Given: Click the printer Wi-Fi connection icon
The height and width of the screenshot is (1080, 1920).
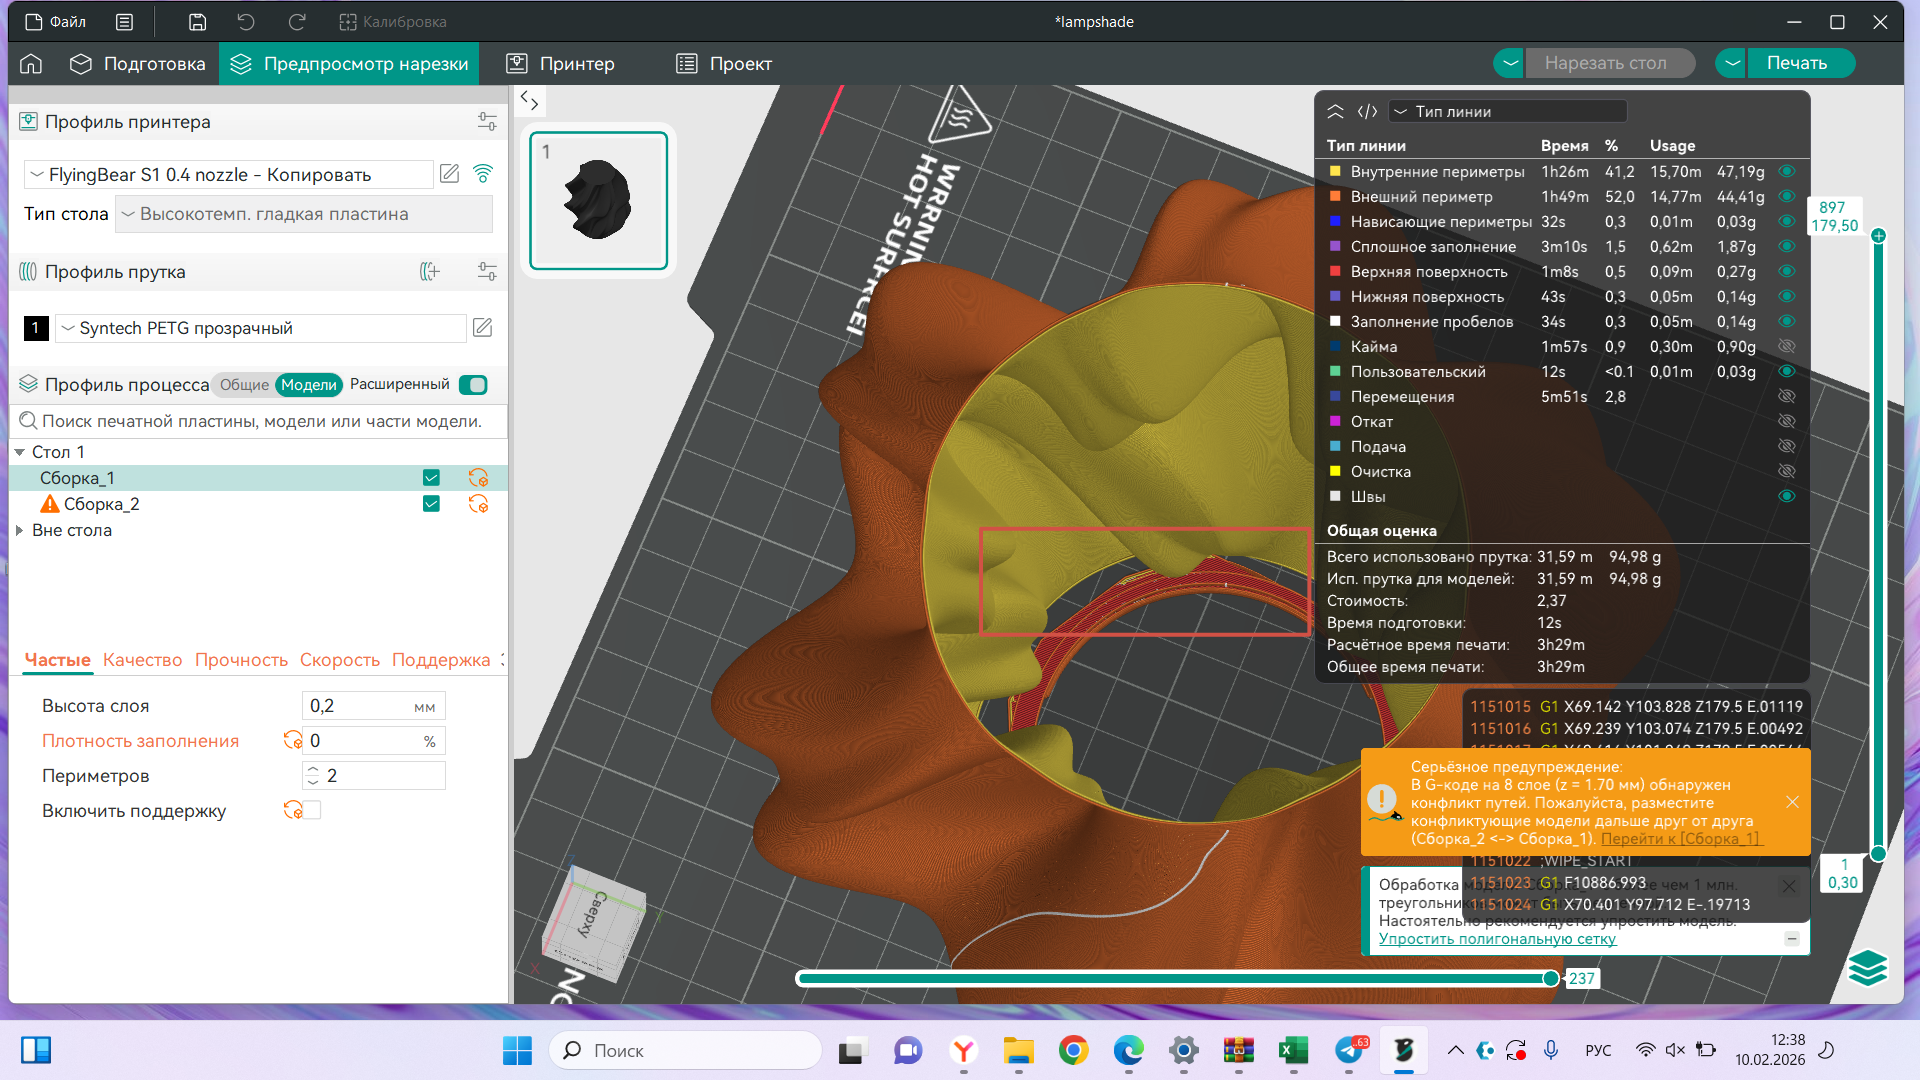Looking at the screenshot, I should click(x=483, y=174).
